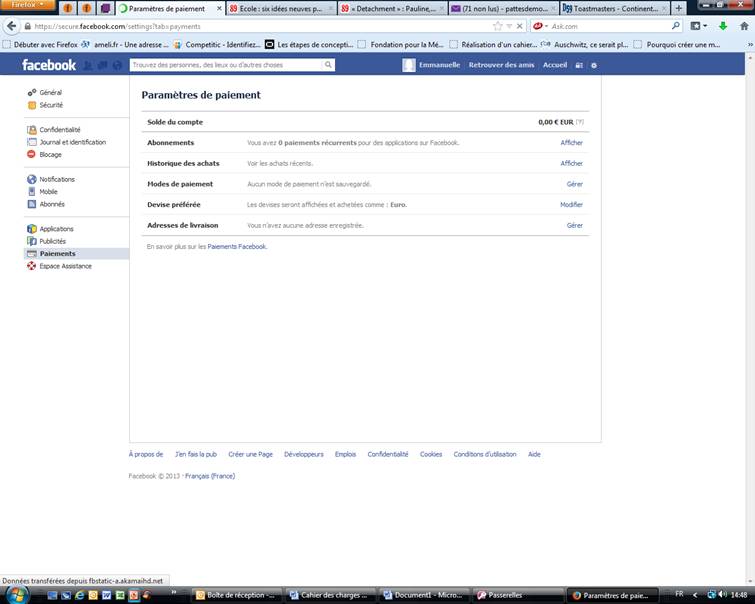Open Conditions d'utilisation footer link

point(485,454)
